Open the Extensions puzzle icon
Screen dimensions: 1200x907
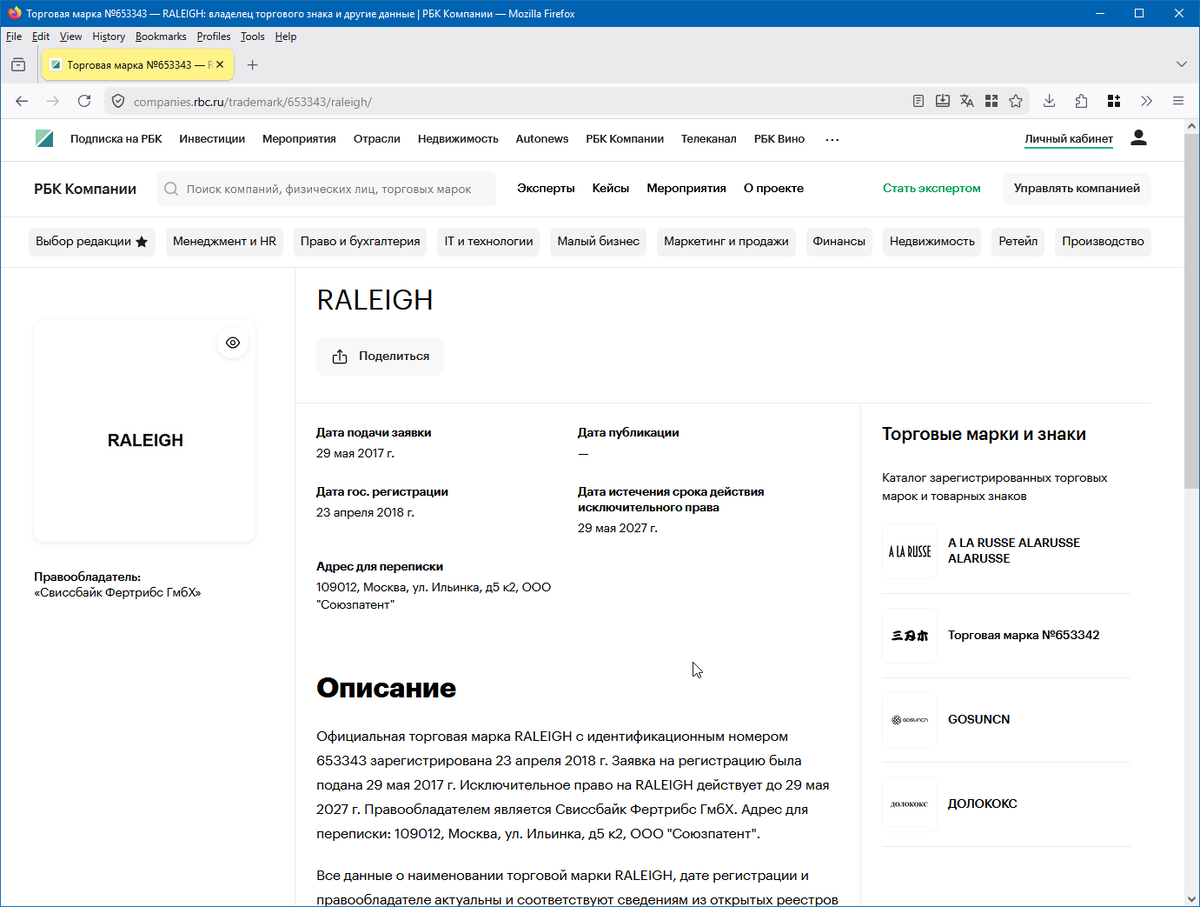(x=1081, y=101)
